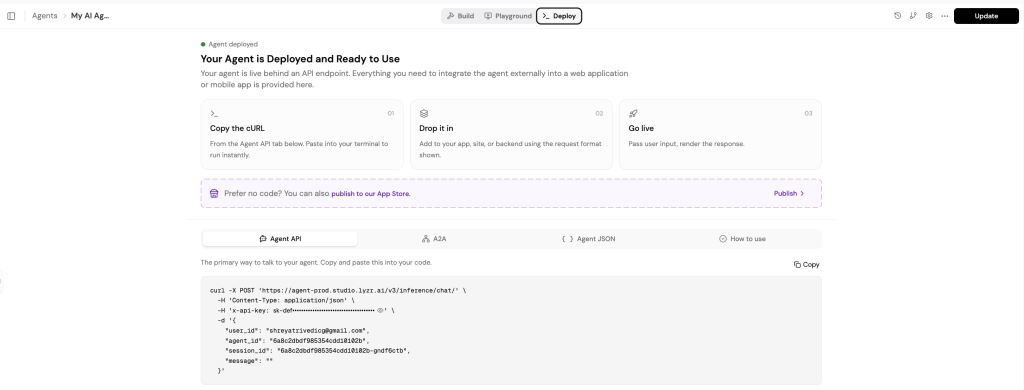The width and height of the screenshot is (1024, 390).
Task: Click the layers icon on Drop it in card
Action: point(424,114)
